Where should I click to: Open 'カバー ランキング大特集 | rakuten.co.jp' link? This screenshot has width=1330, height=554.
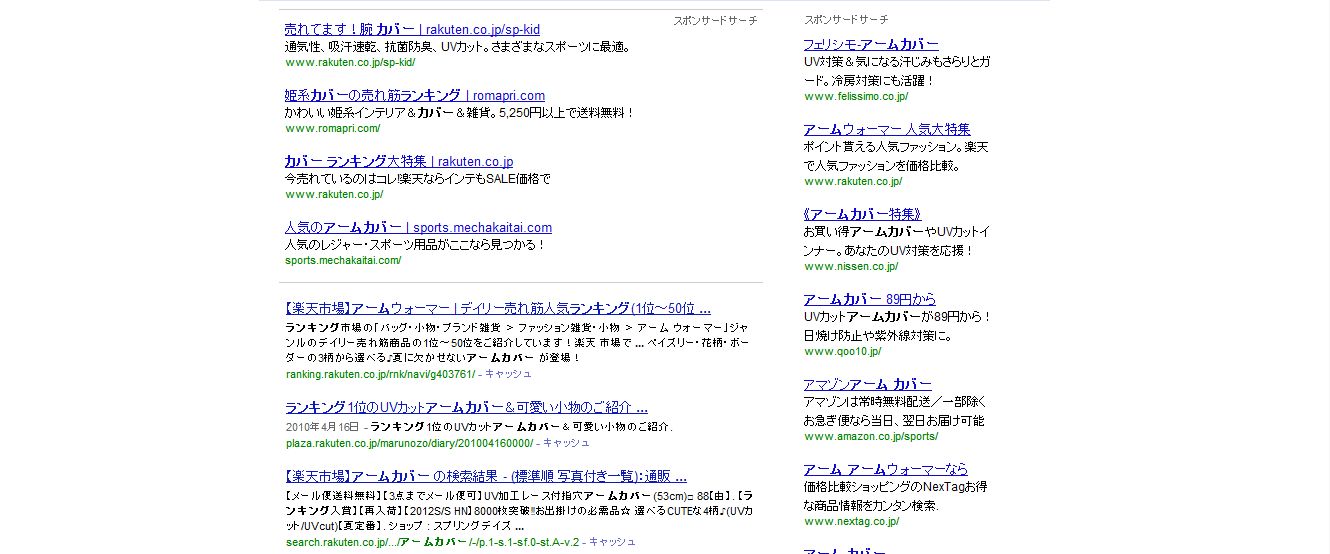(x=398, y=161)
